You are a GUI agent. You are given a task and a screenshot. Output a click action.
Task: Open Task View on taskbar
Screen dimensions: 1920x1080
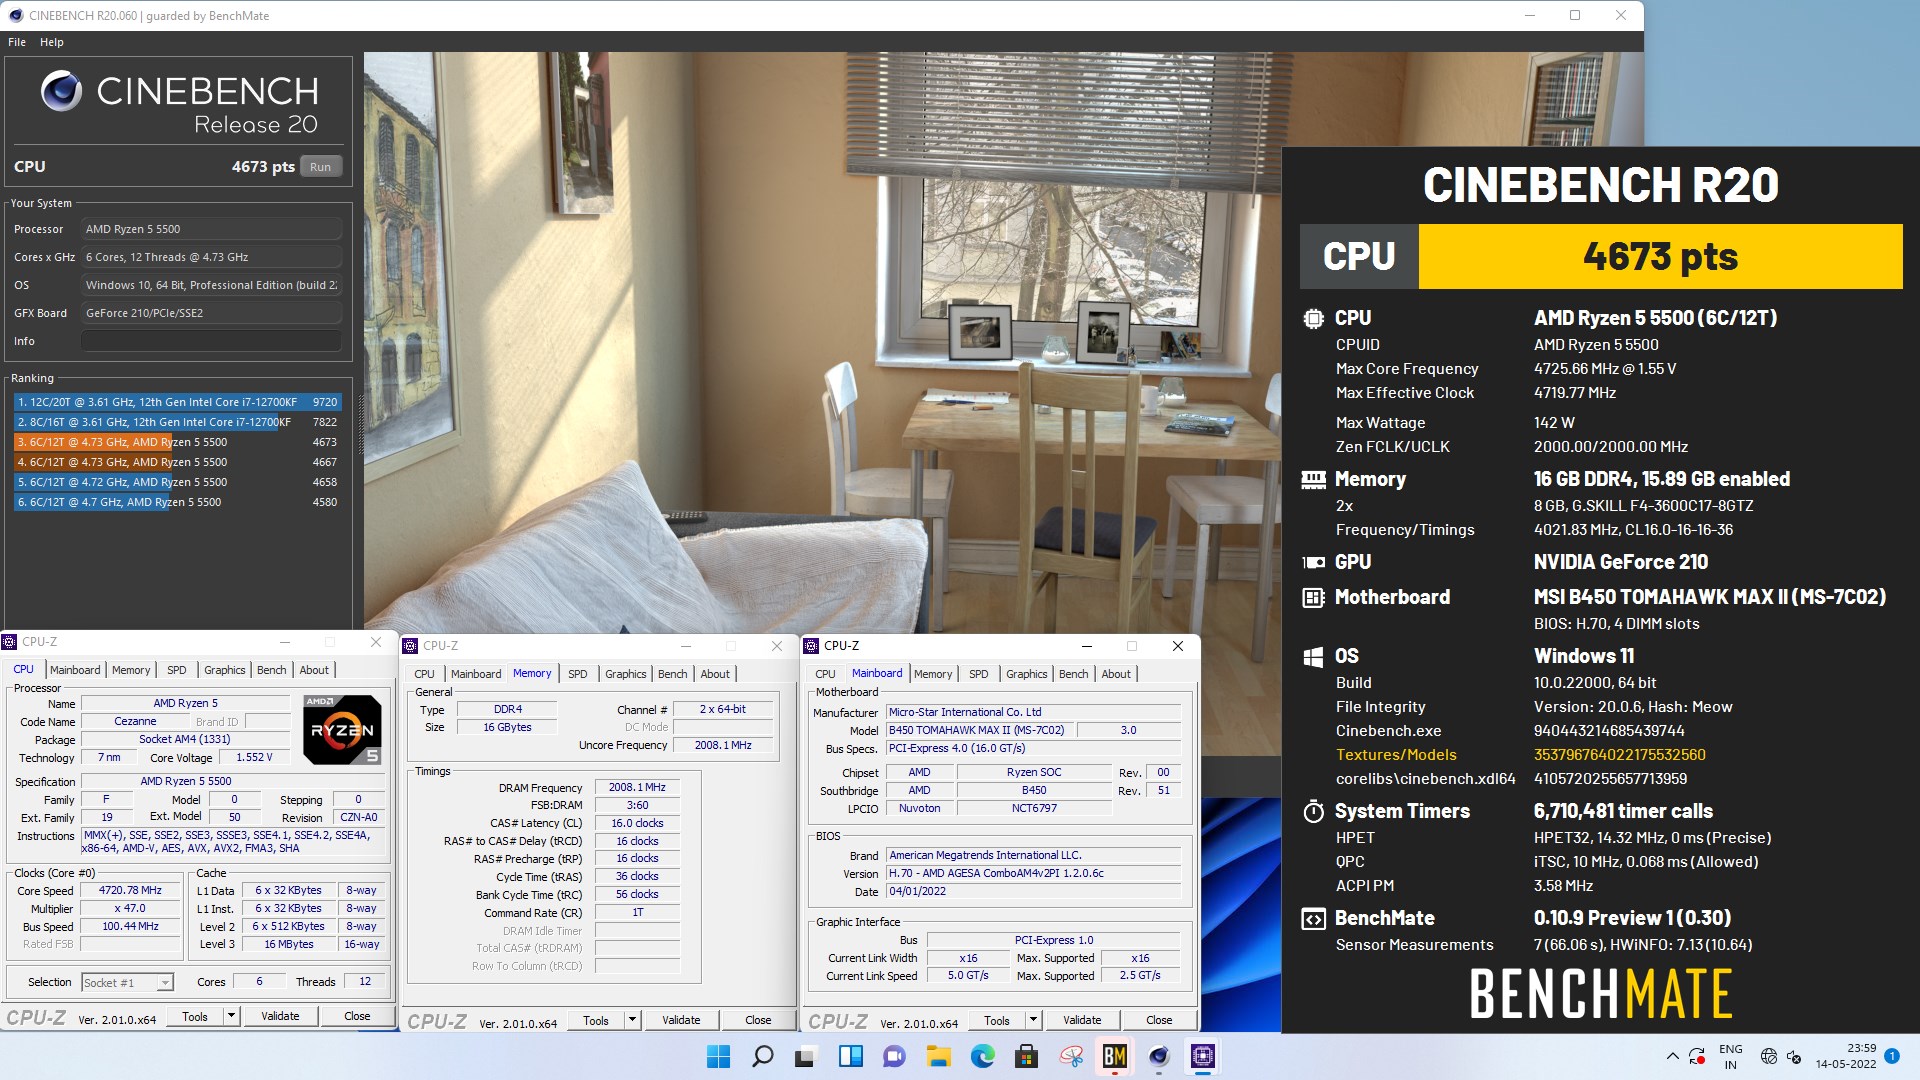806,1056
